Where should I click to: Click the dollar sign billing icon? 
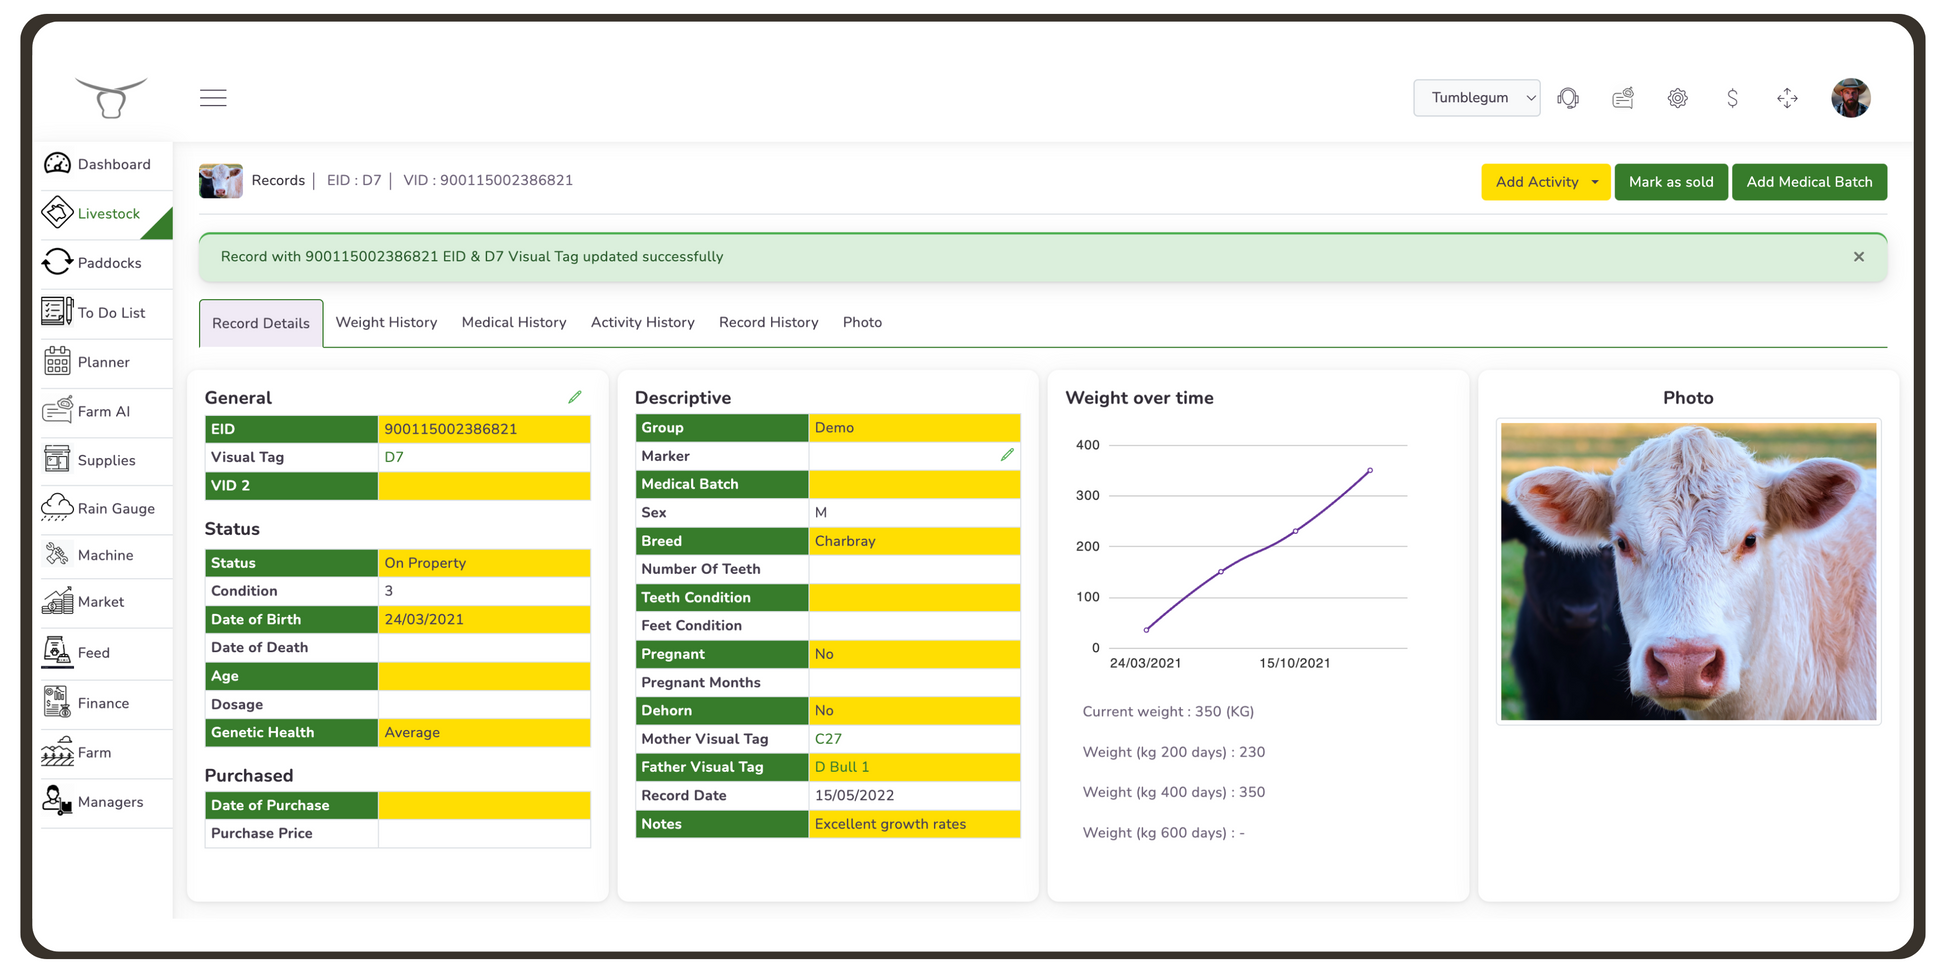[1732, 98]
